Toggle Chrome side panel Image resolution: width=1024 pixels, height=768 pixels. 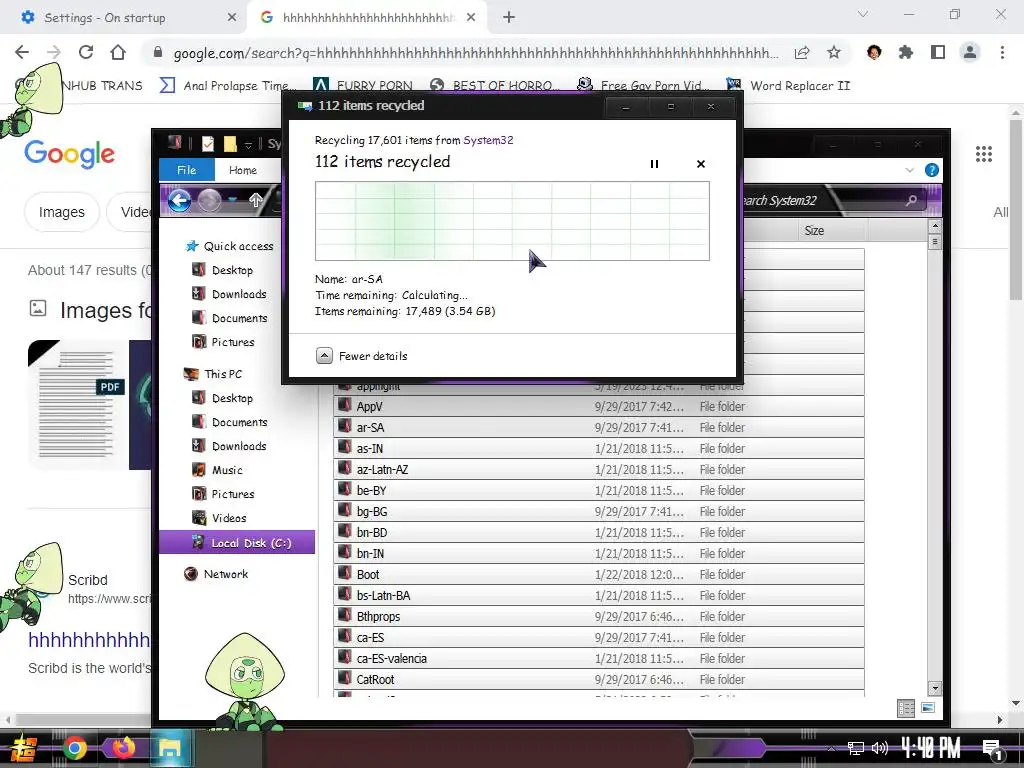point(938,52)
